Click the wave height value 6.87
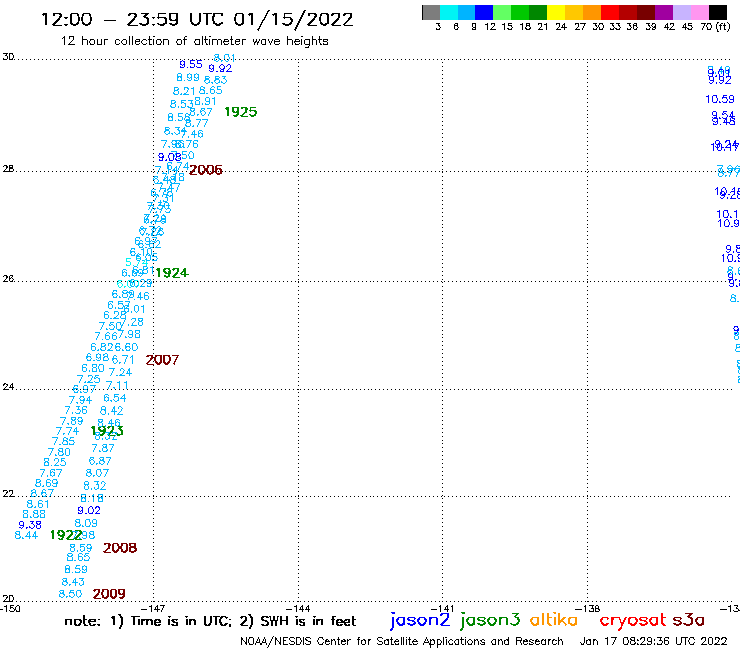This screenshot has width=740, height=650. [100, 461]
